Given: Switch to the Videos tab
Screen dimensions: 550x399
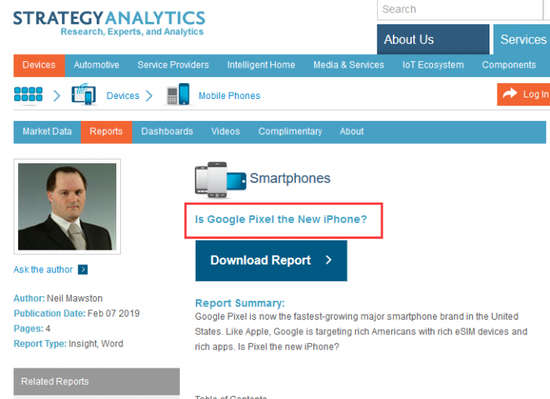Looking at the screenshot, I should tap(226, 131).
